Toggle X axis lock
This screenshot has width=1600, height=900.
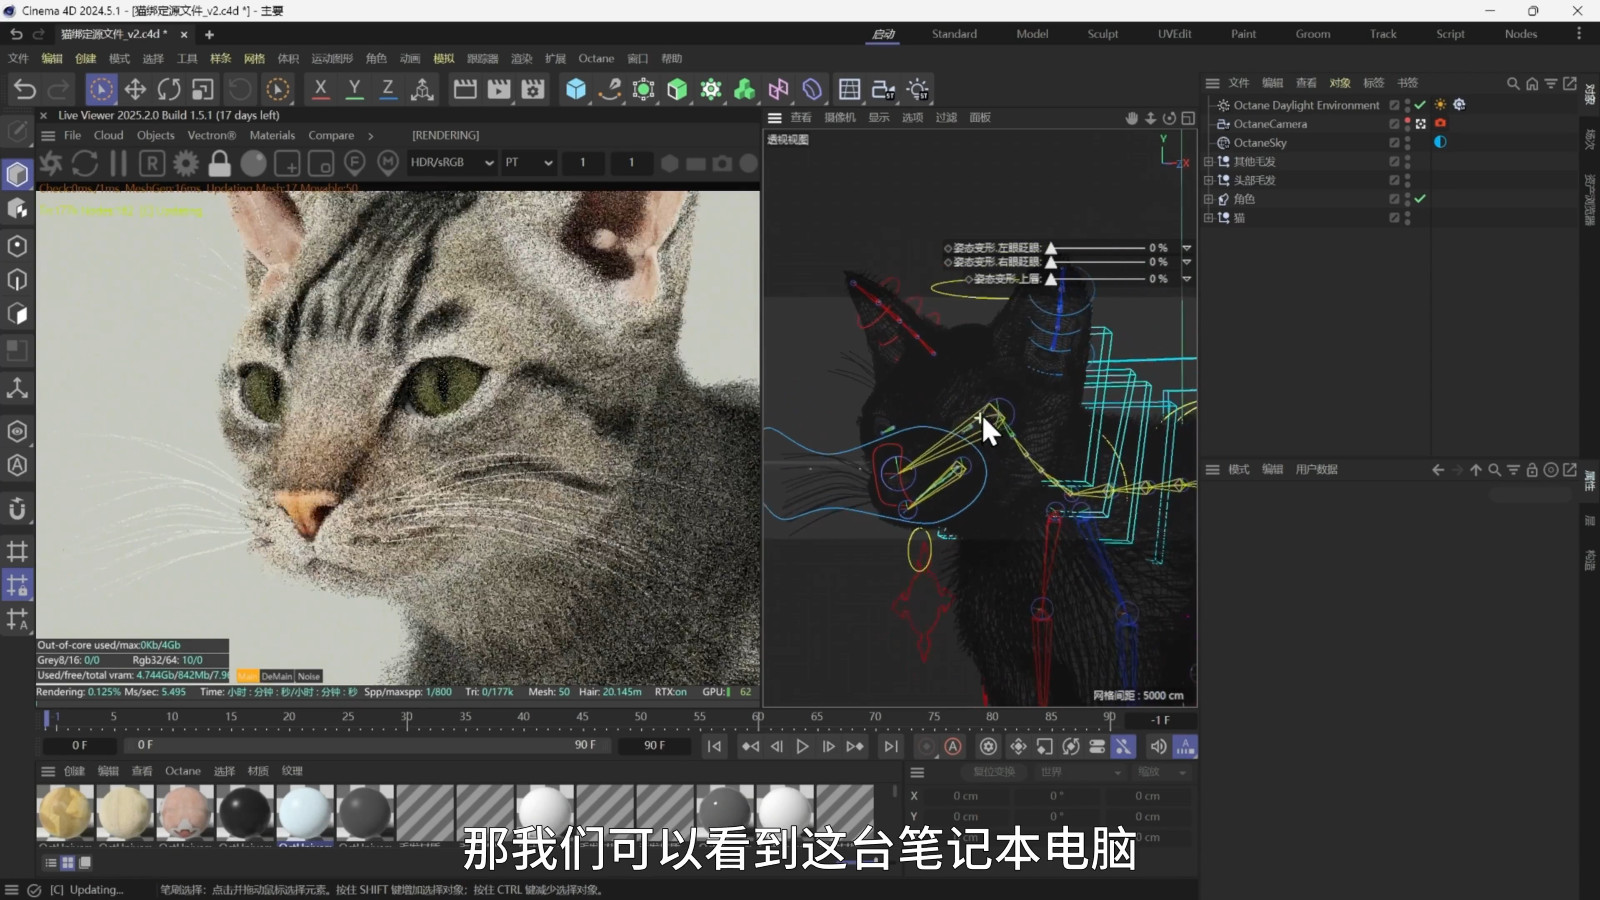[320, 89]
